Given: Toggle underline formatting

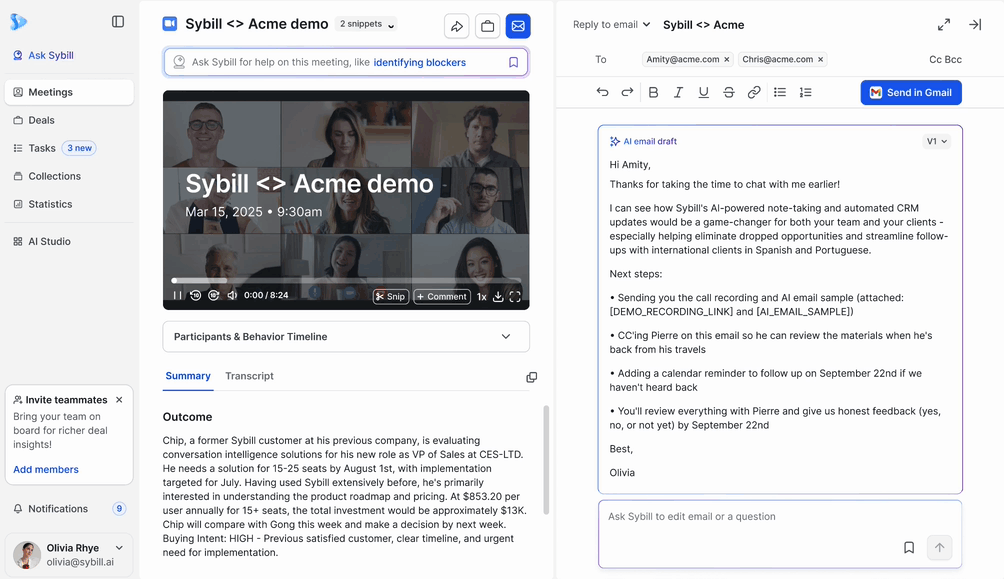Looking at the screenshot, I should click(x=704, y=92).
